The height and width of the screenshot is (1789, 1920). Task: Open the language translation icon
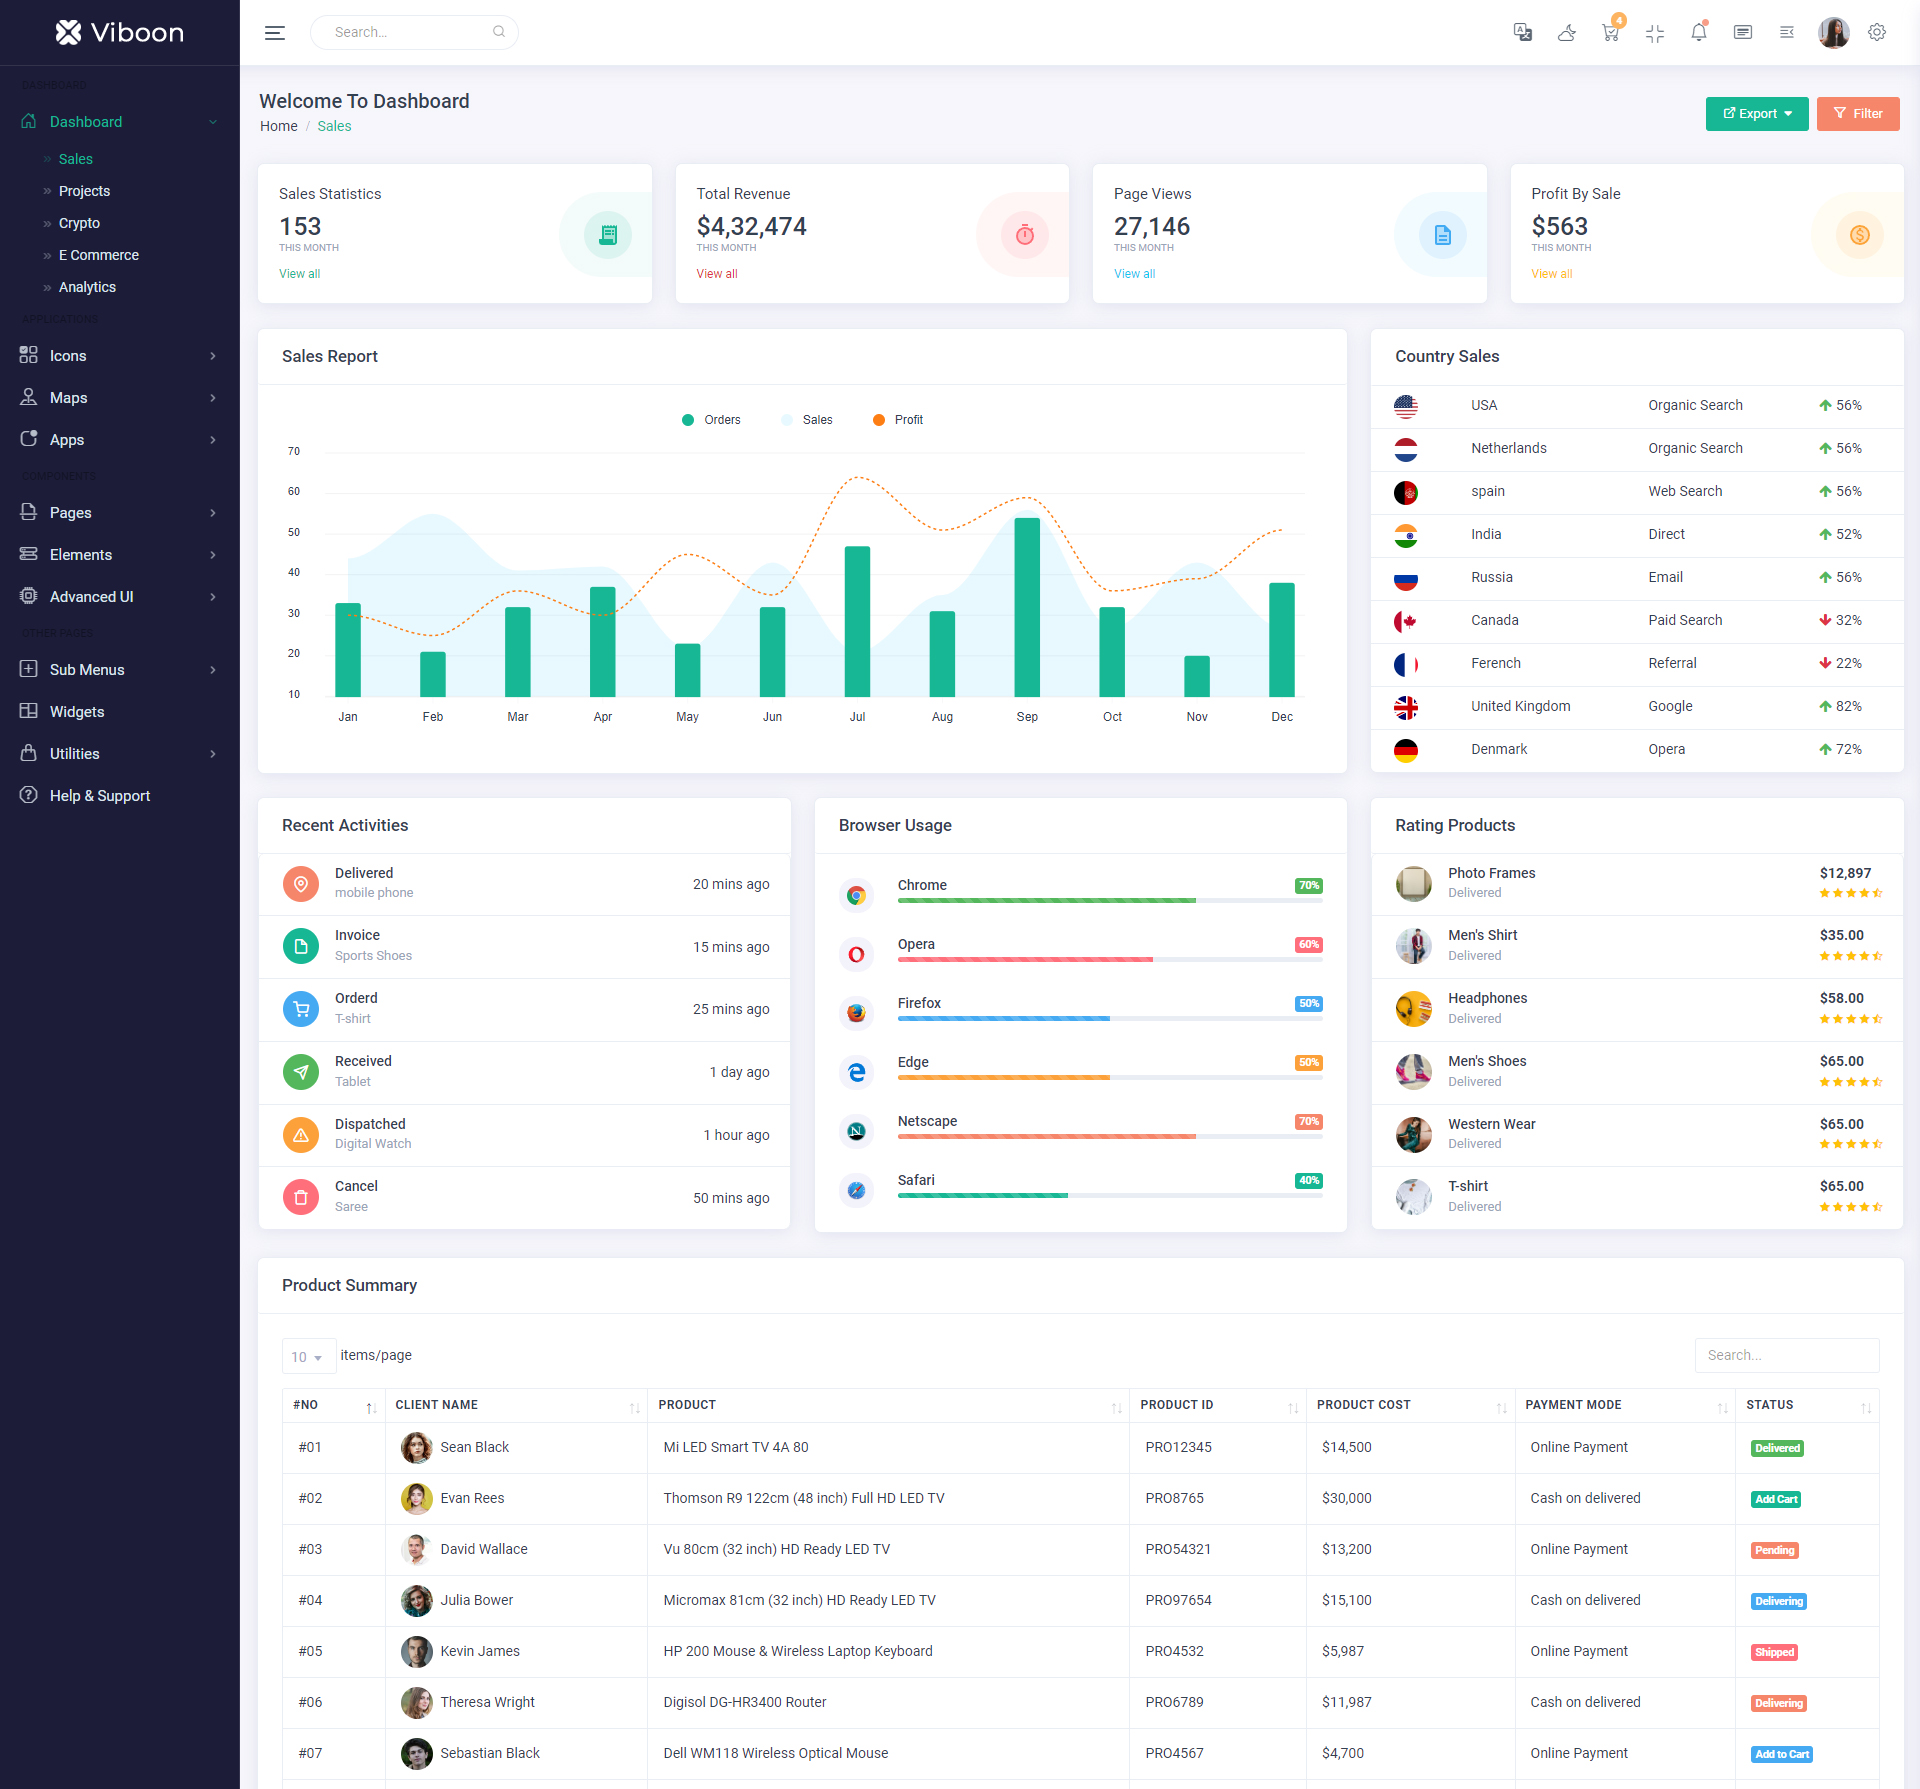(x=1522, y=32)
